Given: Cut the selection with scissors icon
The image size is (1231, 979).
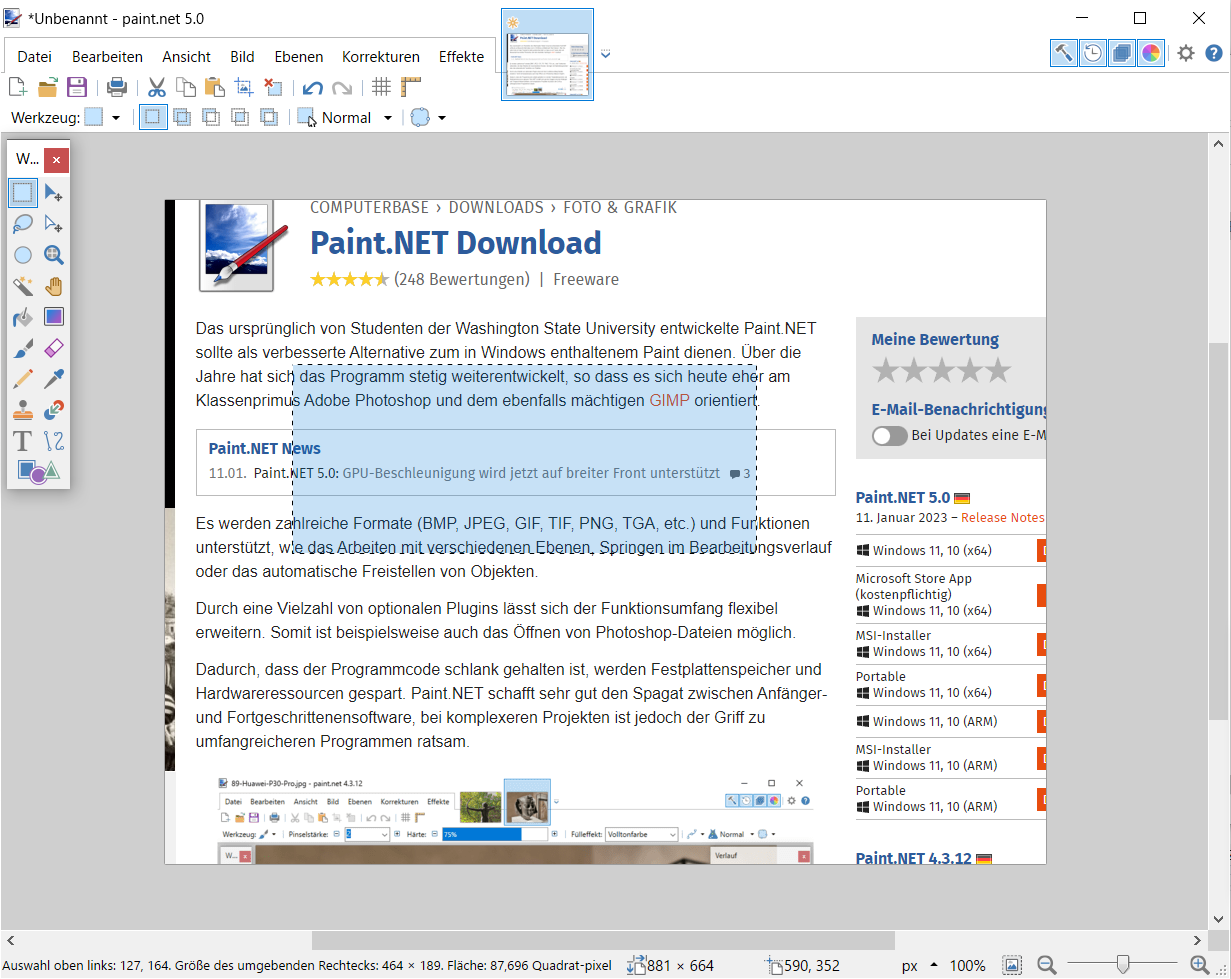Looking at the screenshot, I should (x=157, y=87).
